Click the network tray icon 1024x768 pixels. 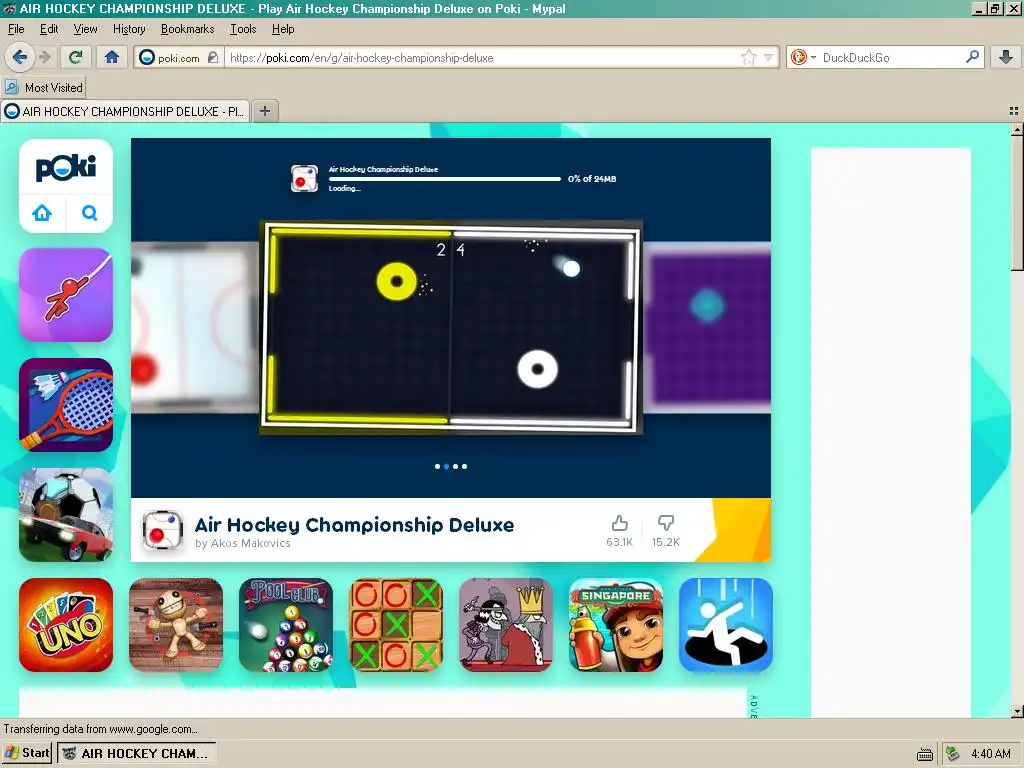pos(952,754)
